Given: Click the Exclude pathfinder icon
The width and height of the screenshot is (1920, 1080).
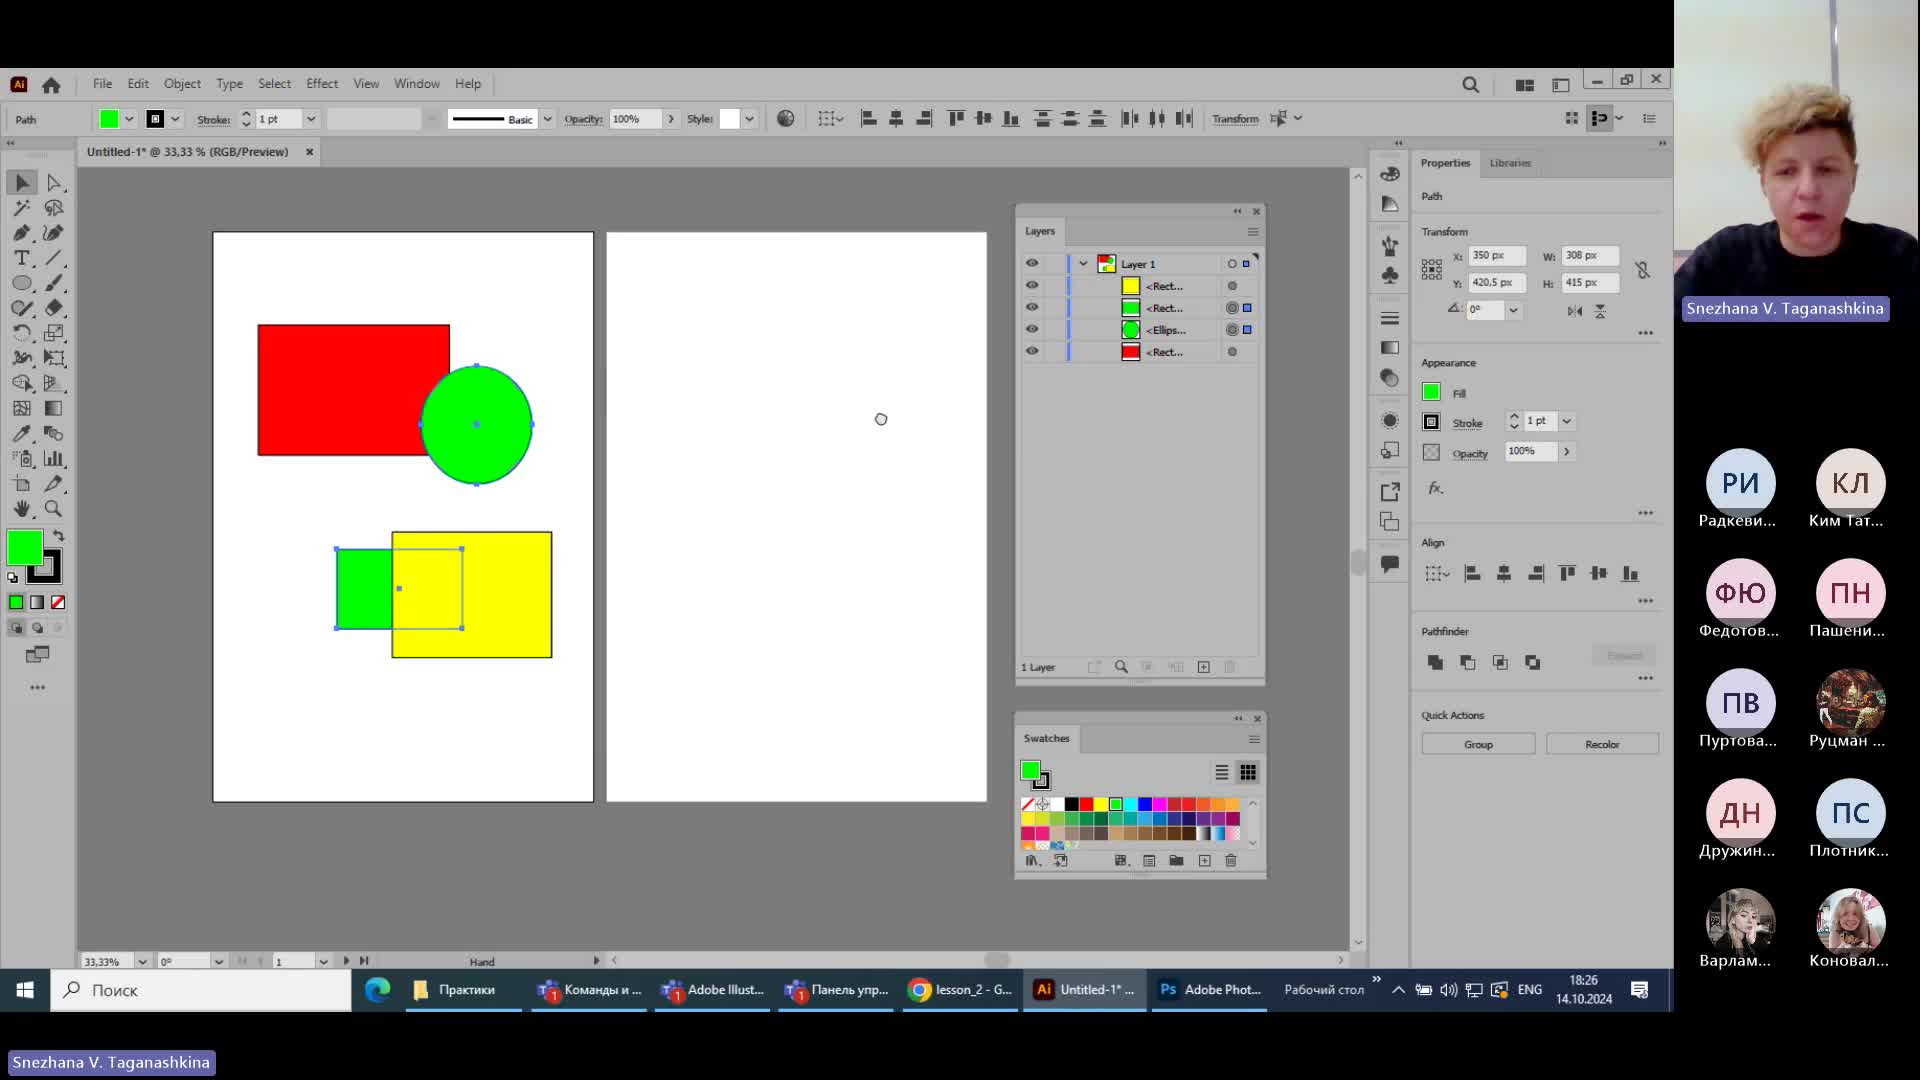Looking at the screenshot, I should click(1532, 662).
